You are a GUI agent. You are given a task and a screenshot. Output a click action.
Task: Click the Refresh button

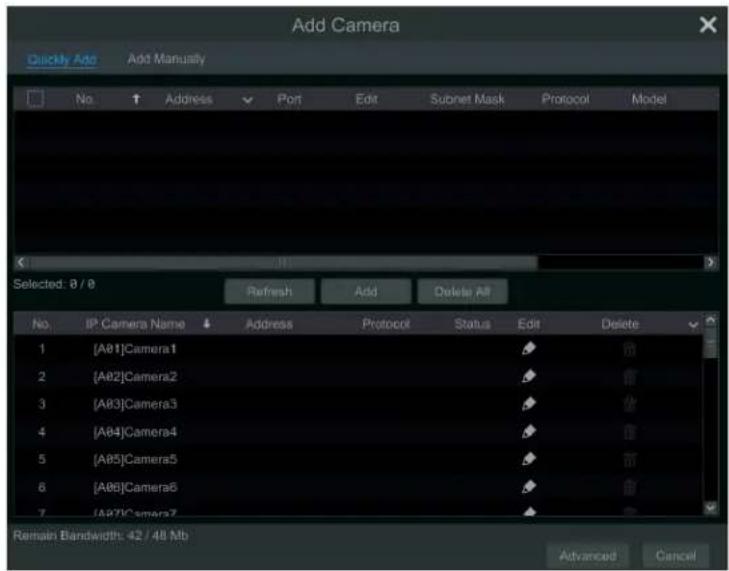[270, 292]
